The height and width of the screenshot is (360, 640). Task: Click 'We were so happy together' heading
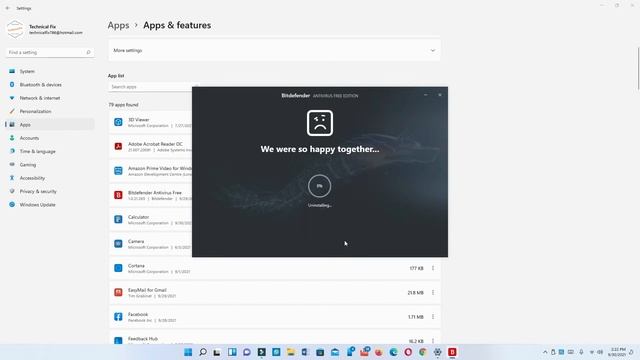coord(320,149)
